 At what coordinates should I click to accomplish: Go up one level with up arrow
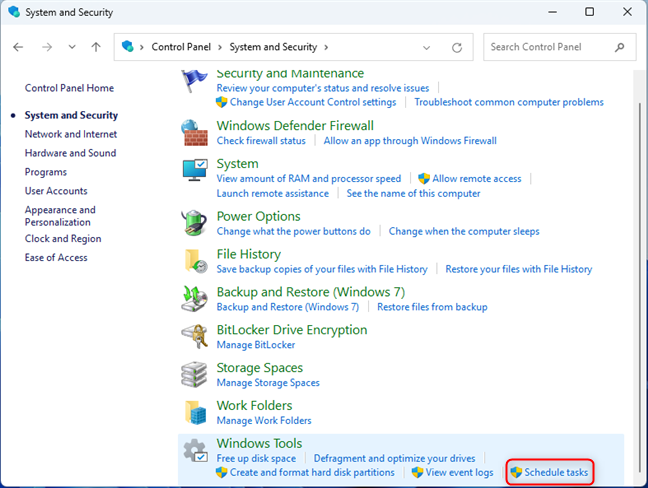tap(96, 47)
